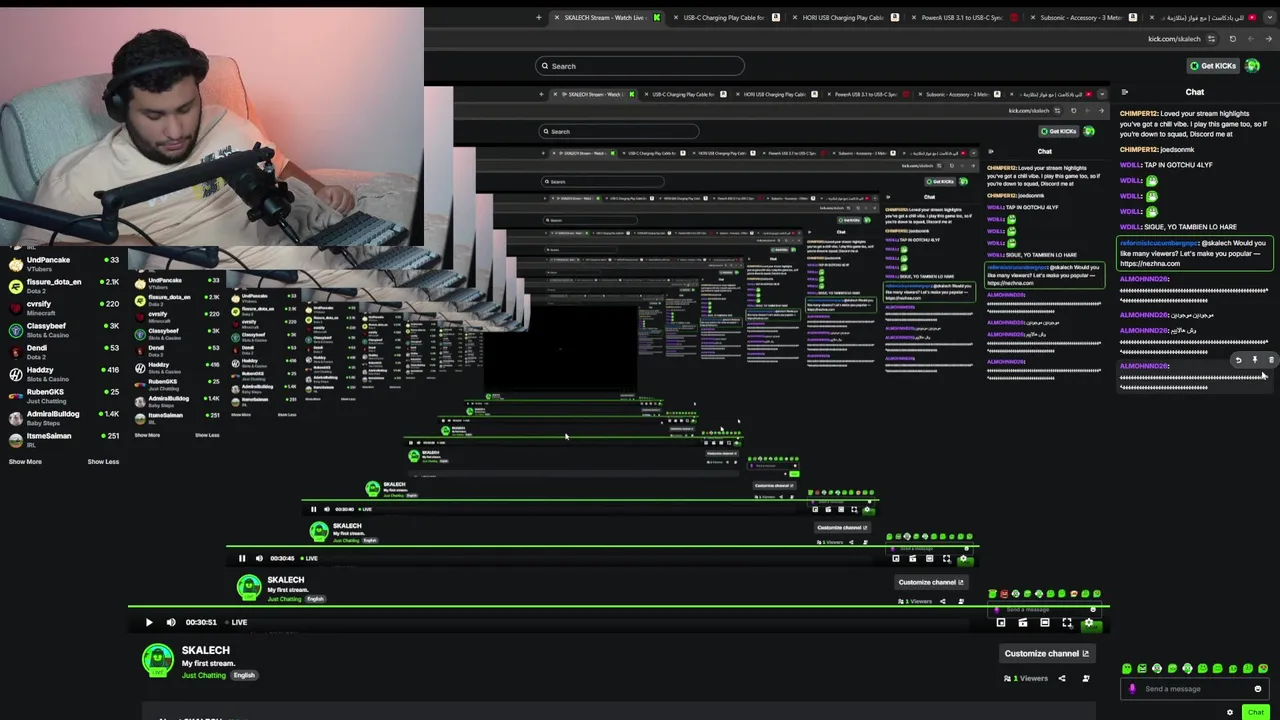Collapse the list with leftmost Show Less
Viewport: 1280px width, 720px height.
[103, 462]
